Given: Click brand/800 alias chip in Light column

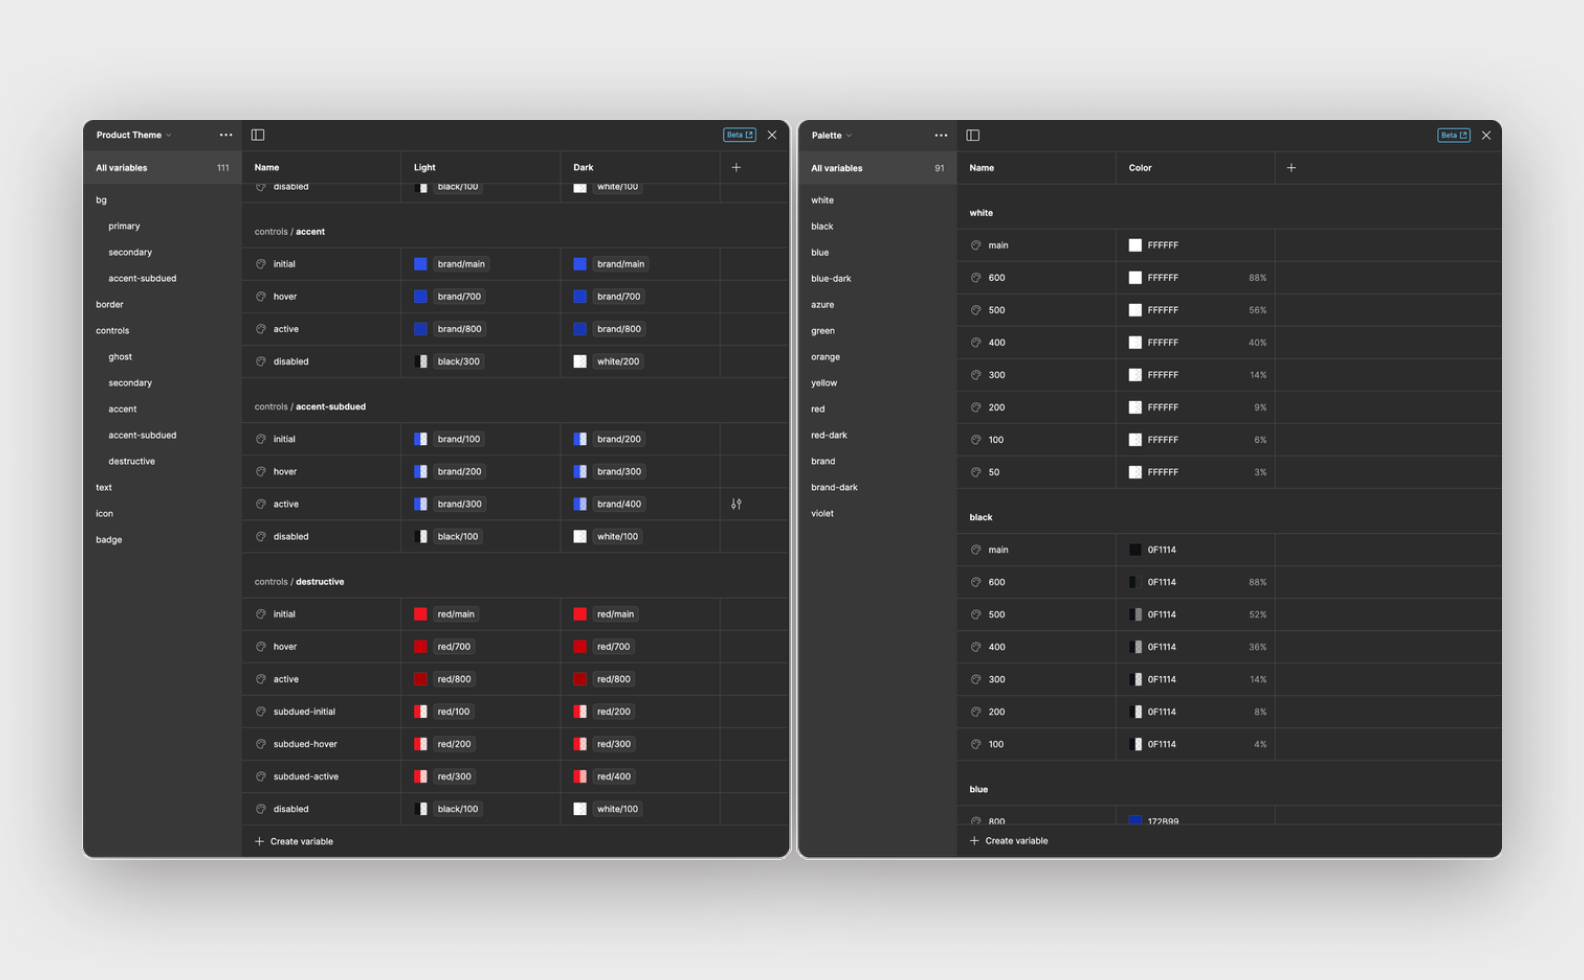Looking at the screenshot, I should pos(459,329).
